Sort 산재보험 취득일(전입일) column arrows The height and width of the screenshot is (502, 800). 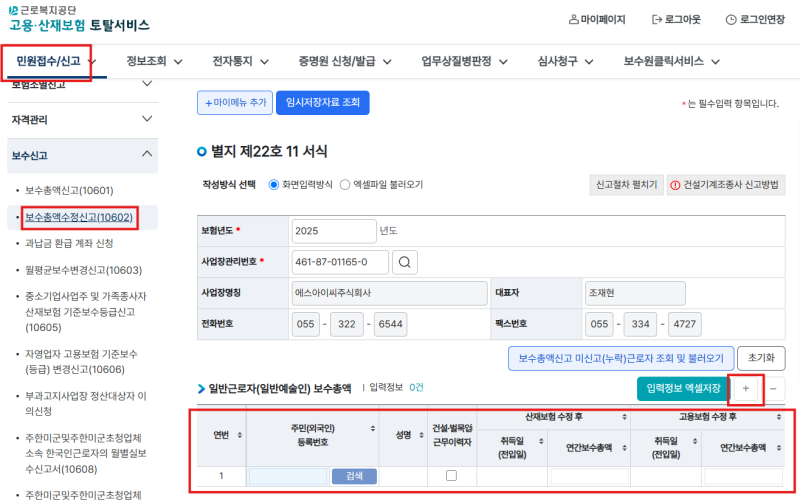541,441
